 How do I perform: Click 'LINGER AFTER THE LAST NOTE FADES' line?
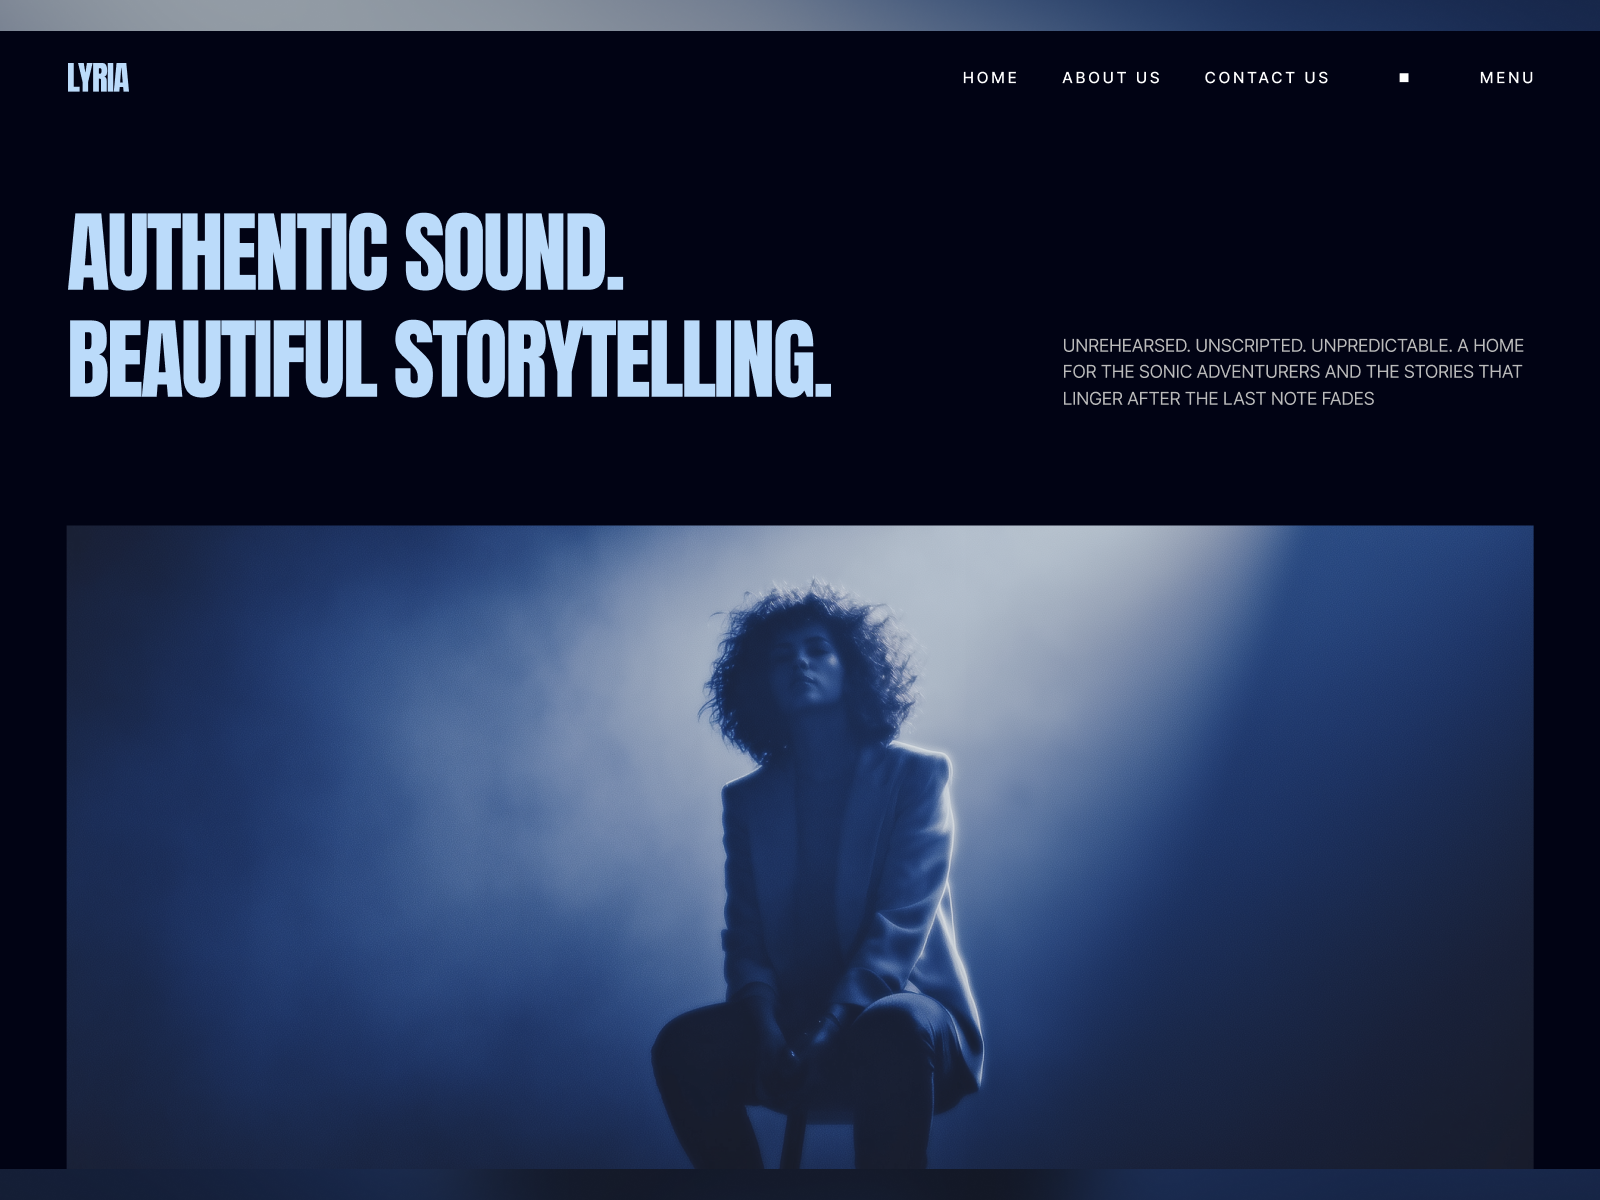coord(1218,398)
